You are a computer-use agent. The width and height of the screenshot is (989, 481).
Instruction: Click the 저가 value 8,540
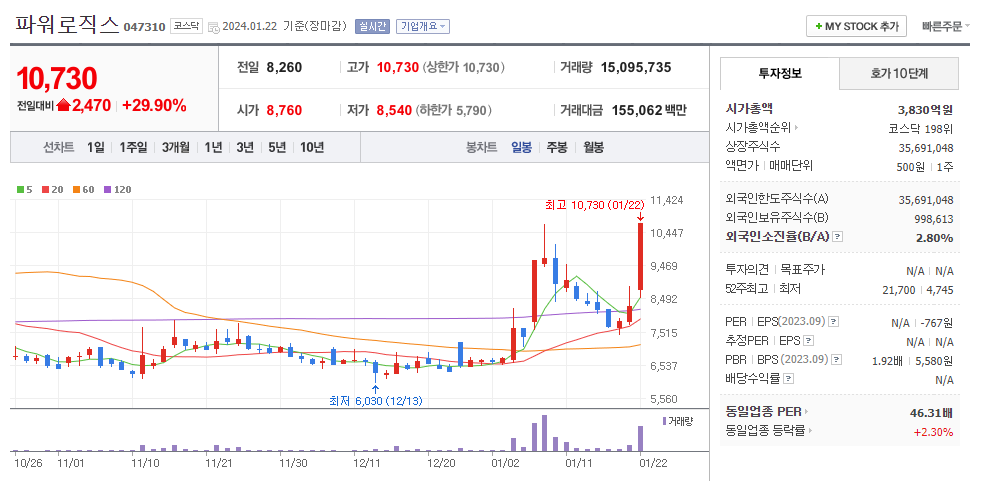[x=394, y=111]
